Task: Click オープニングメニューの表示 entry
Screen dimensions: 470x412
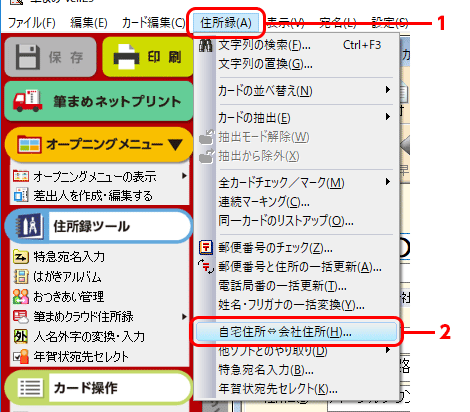Action: (94, 176)
